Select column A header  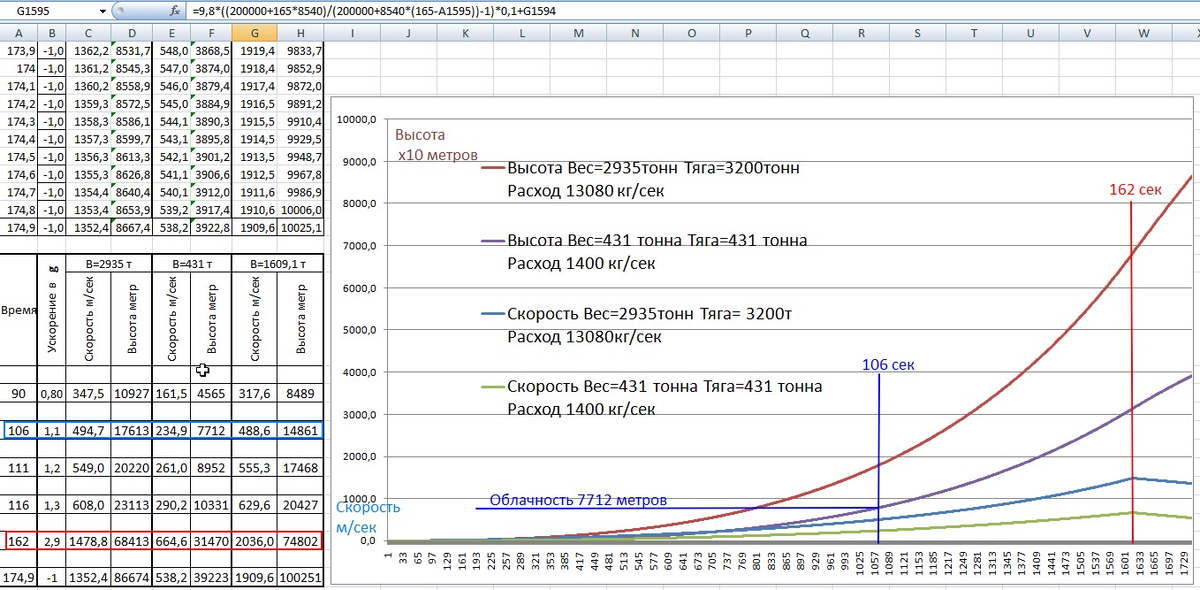(x=19, y=33)
